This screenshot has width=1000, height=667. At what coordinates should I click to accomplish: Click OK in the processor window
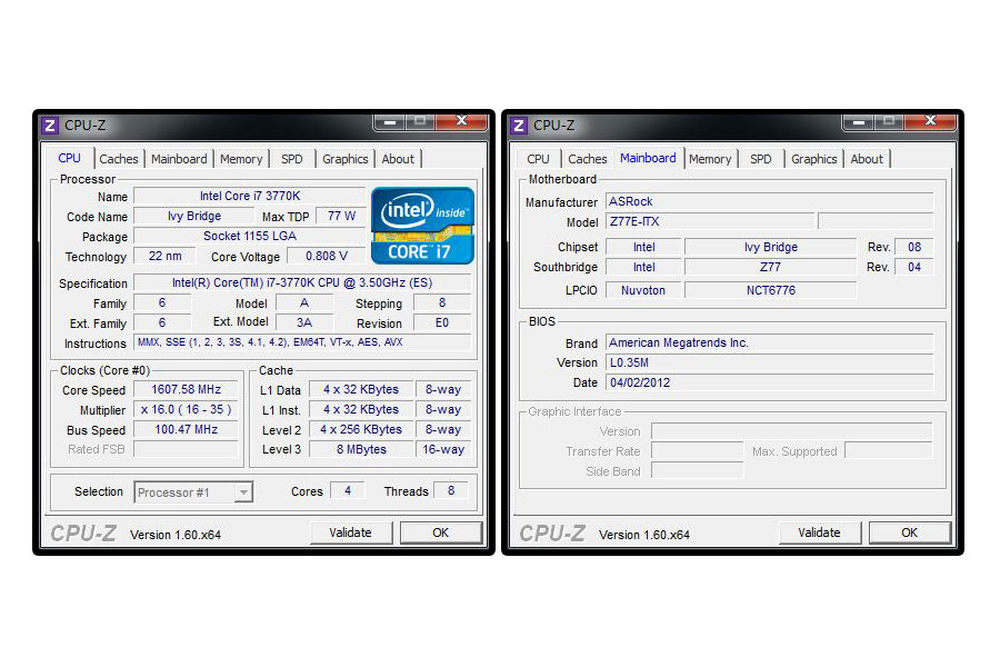(441, 532)
